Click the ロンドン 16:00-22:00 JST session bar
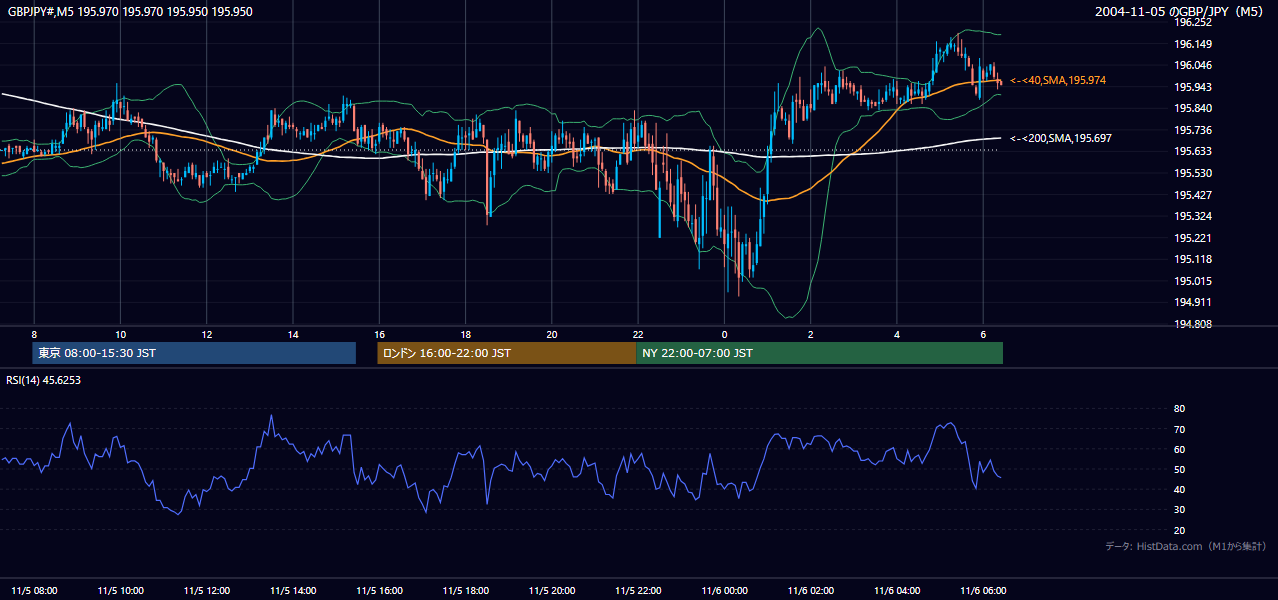1278x600 pixels. pyautogui.click(x=506, y=353)
